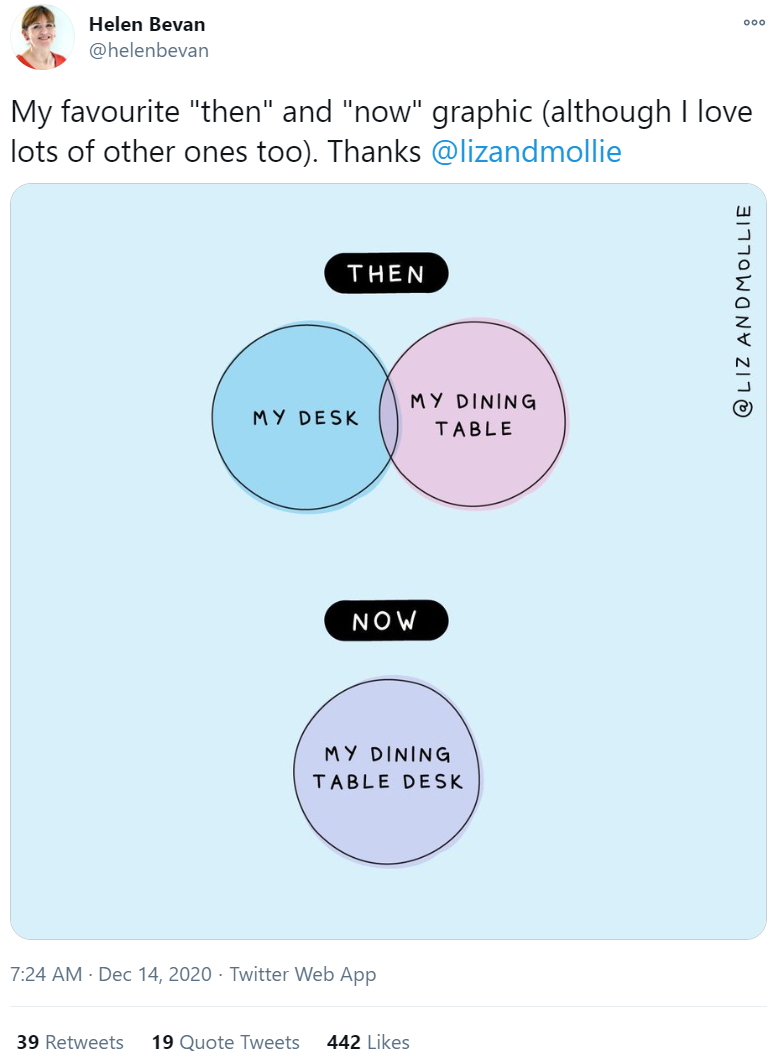The width and height of the screenshot is (779, 1057).
Task: Click the NOW label in graphic
Action: [386, 620]
